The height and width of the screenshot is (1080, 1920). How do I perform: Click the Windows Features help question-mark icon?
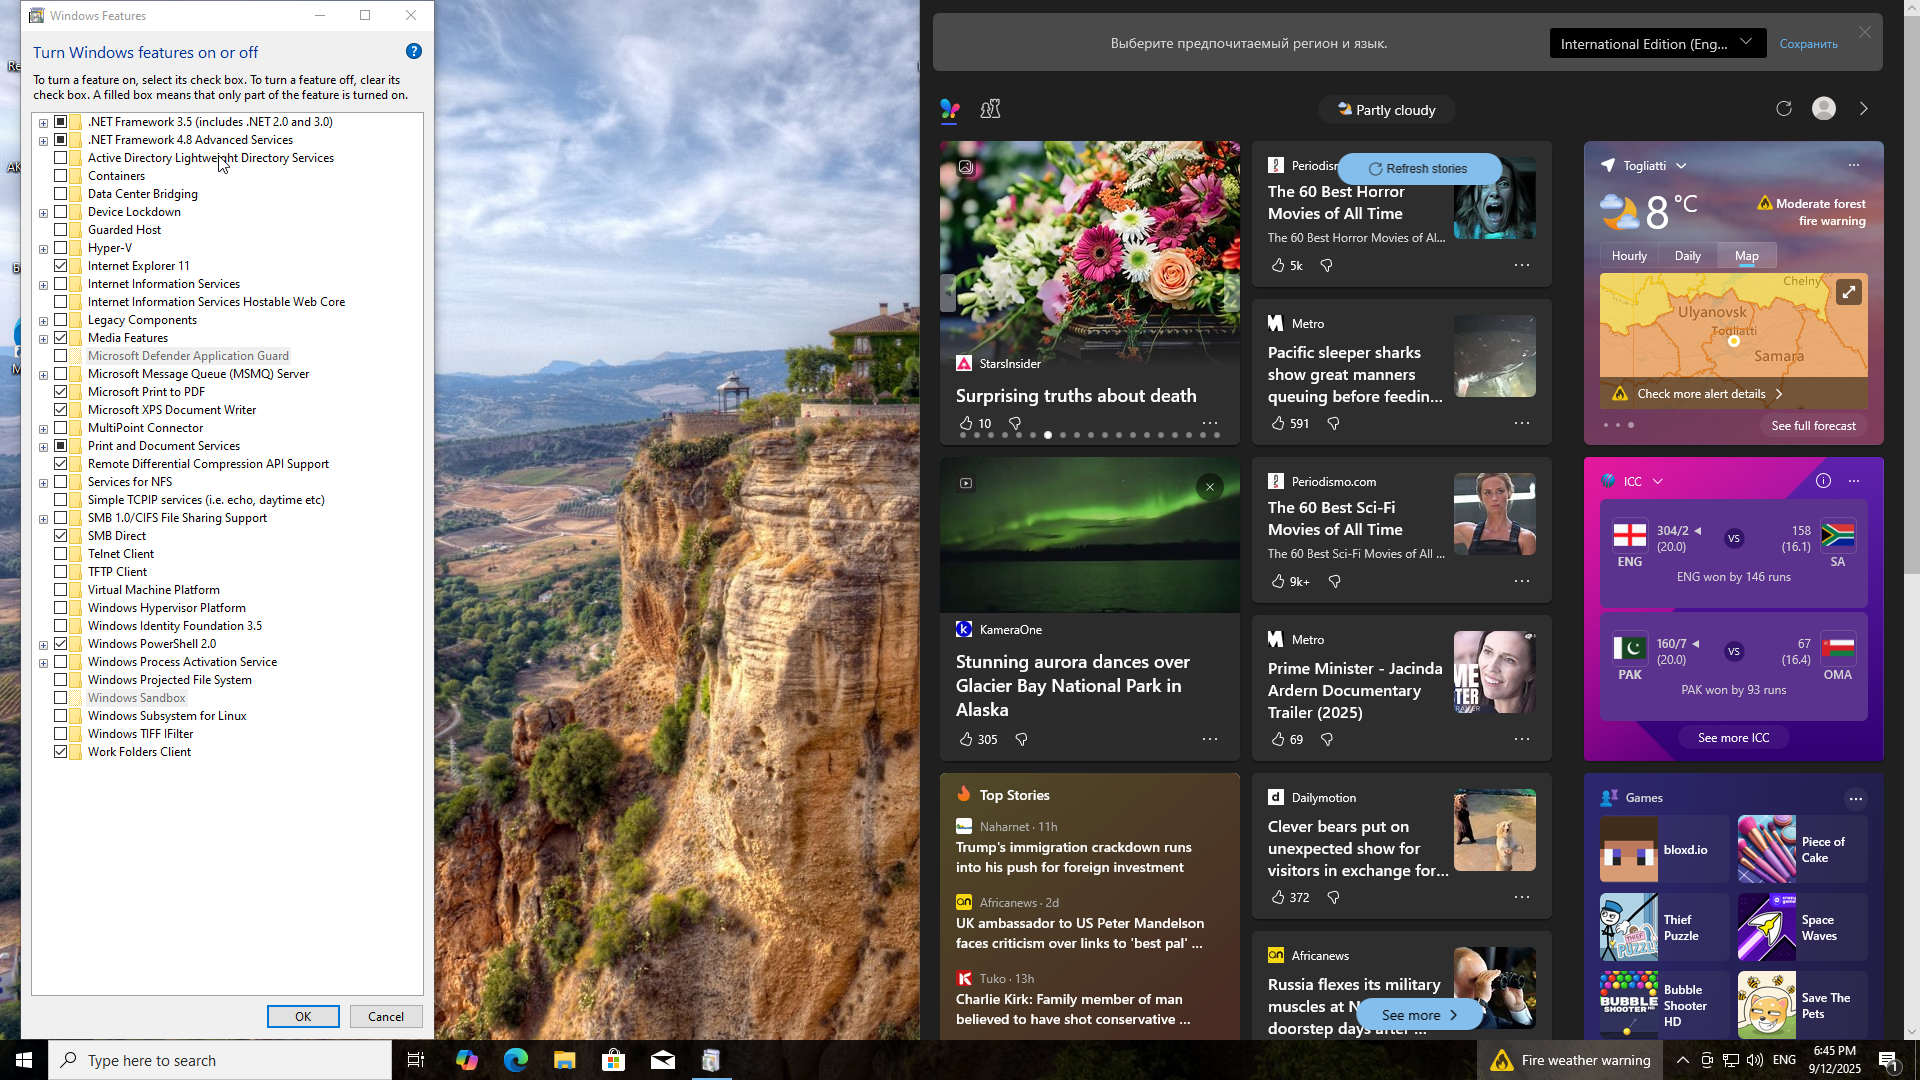(414, 51)
